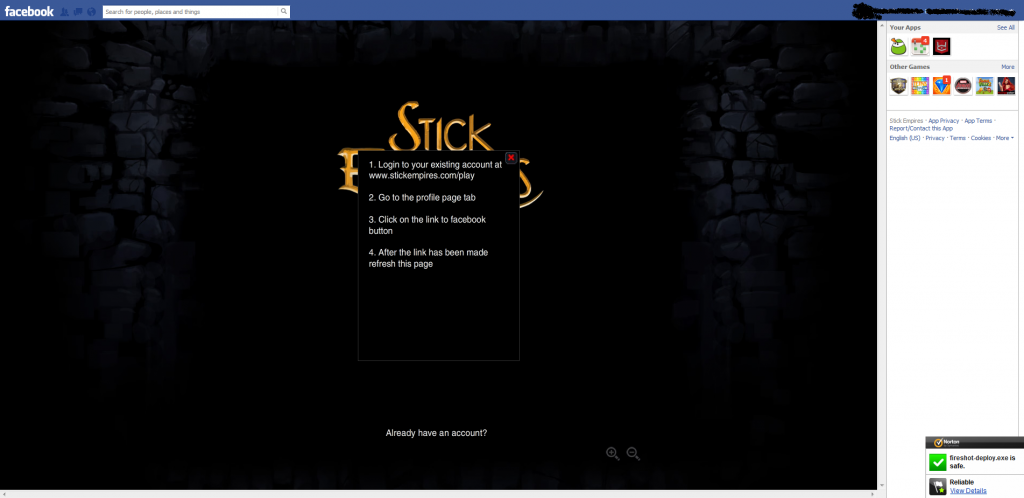Click step 1 login instruction text

435,170
